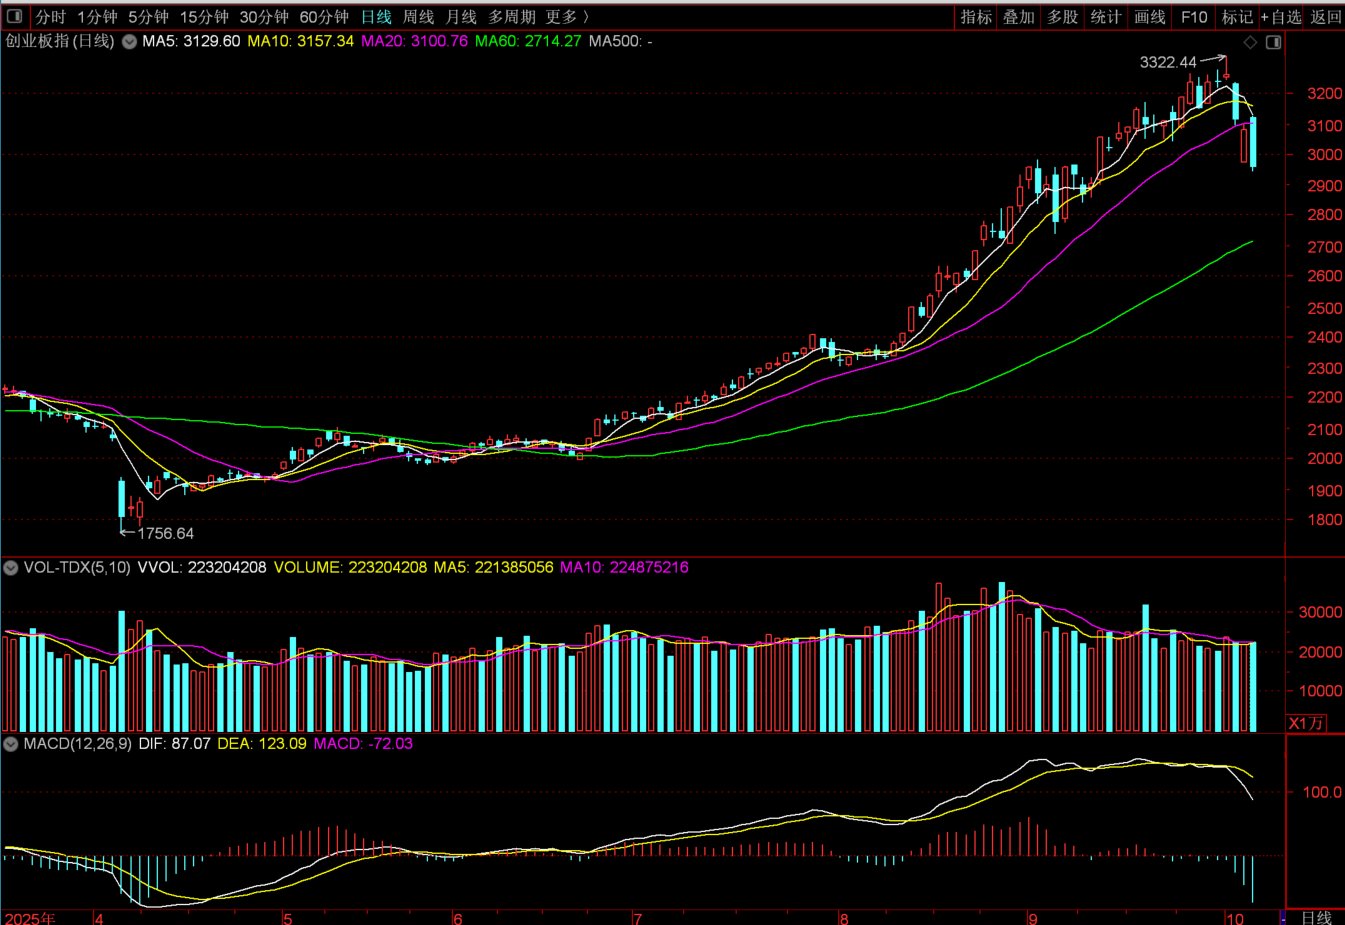Expand the 创业板指 main chart indicator dropdown

129,42
